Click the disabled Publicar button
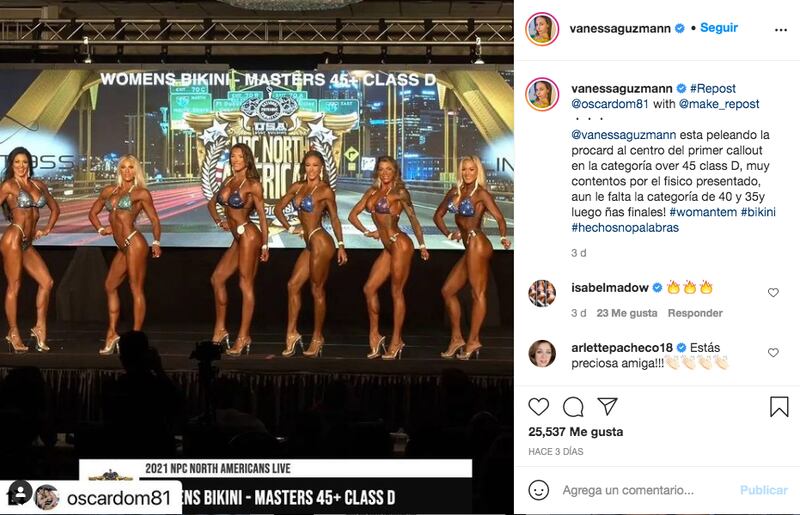 [x=764, y=490]
